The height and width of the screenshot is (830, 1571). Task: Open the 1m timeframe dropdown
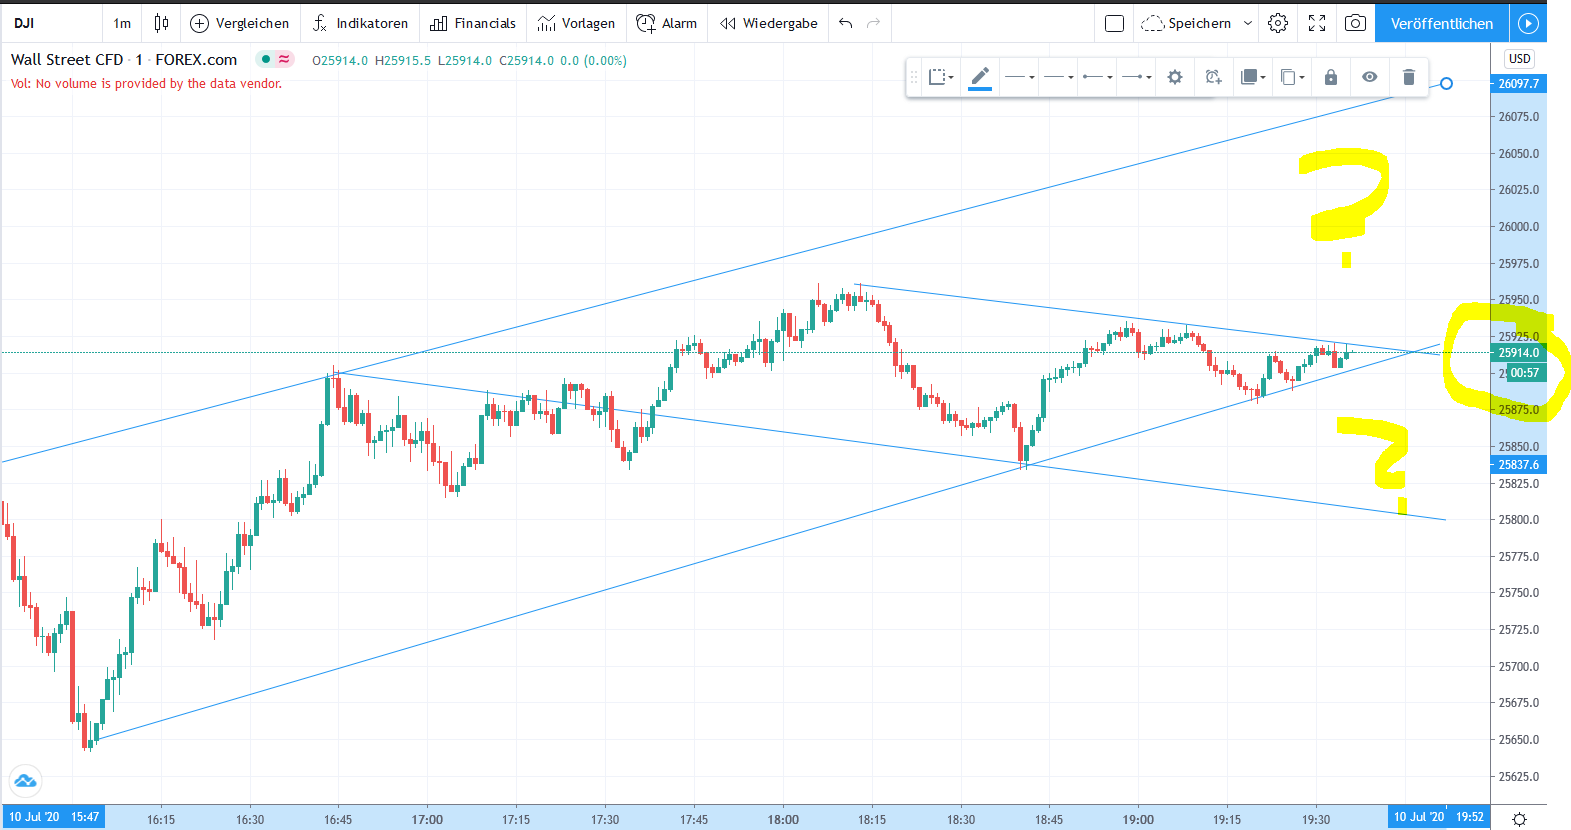[122, 23]
